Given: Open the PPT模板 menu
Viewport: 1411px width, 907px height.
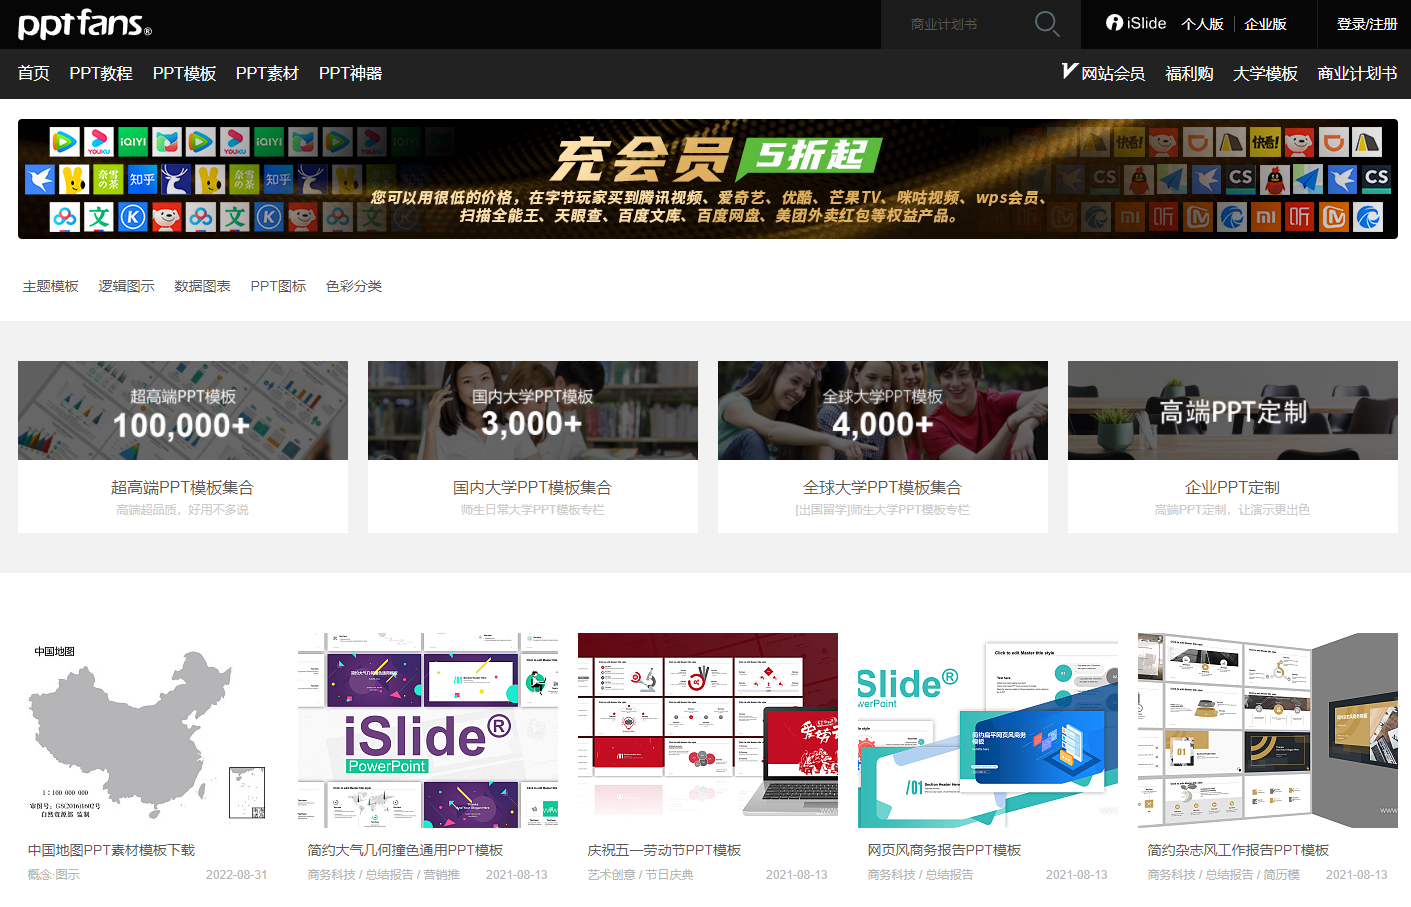Looking at the screenshot, I should (x=184, y=73).
